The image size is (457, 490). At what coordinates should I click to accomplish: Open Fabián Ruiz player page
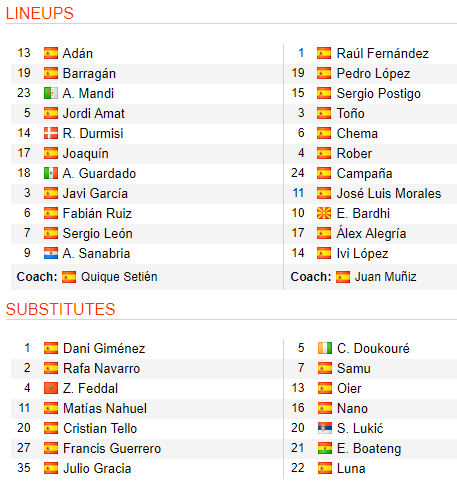[97, 213]
